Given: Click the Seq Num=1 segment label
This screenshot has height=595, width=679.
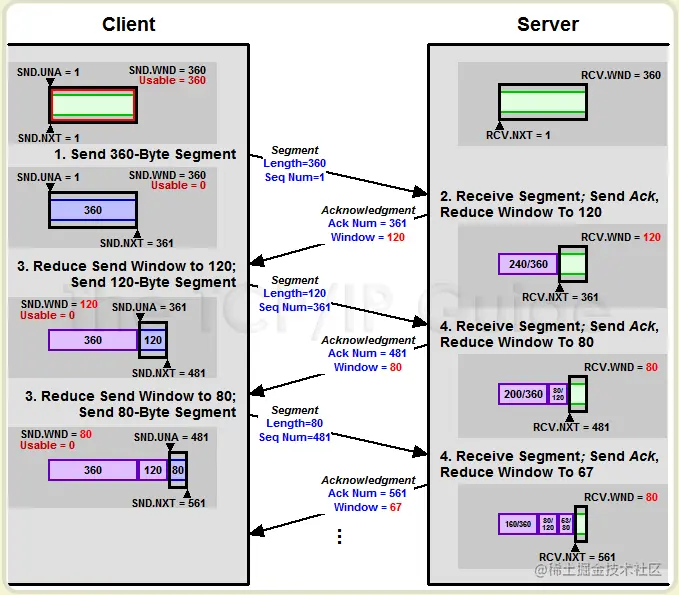Looking at the screenshot, I should click(x=294, y=177).
